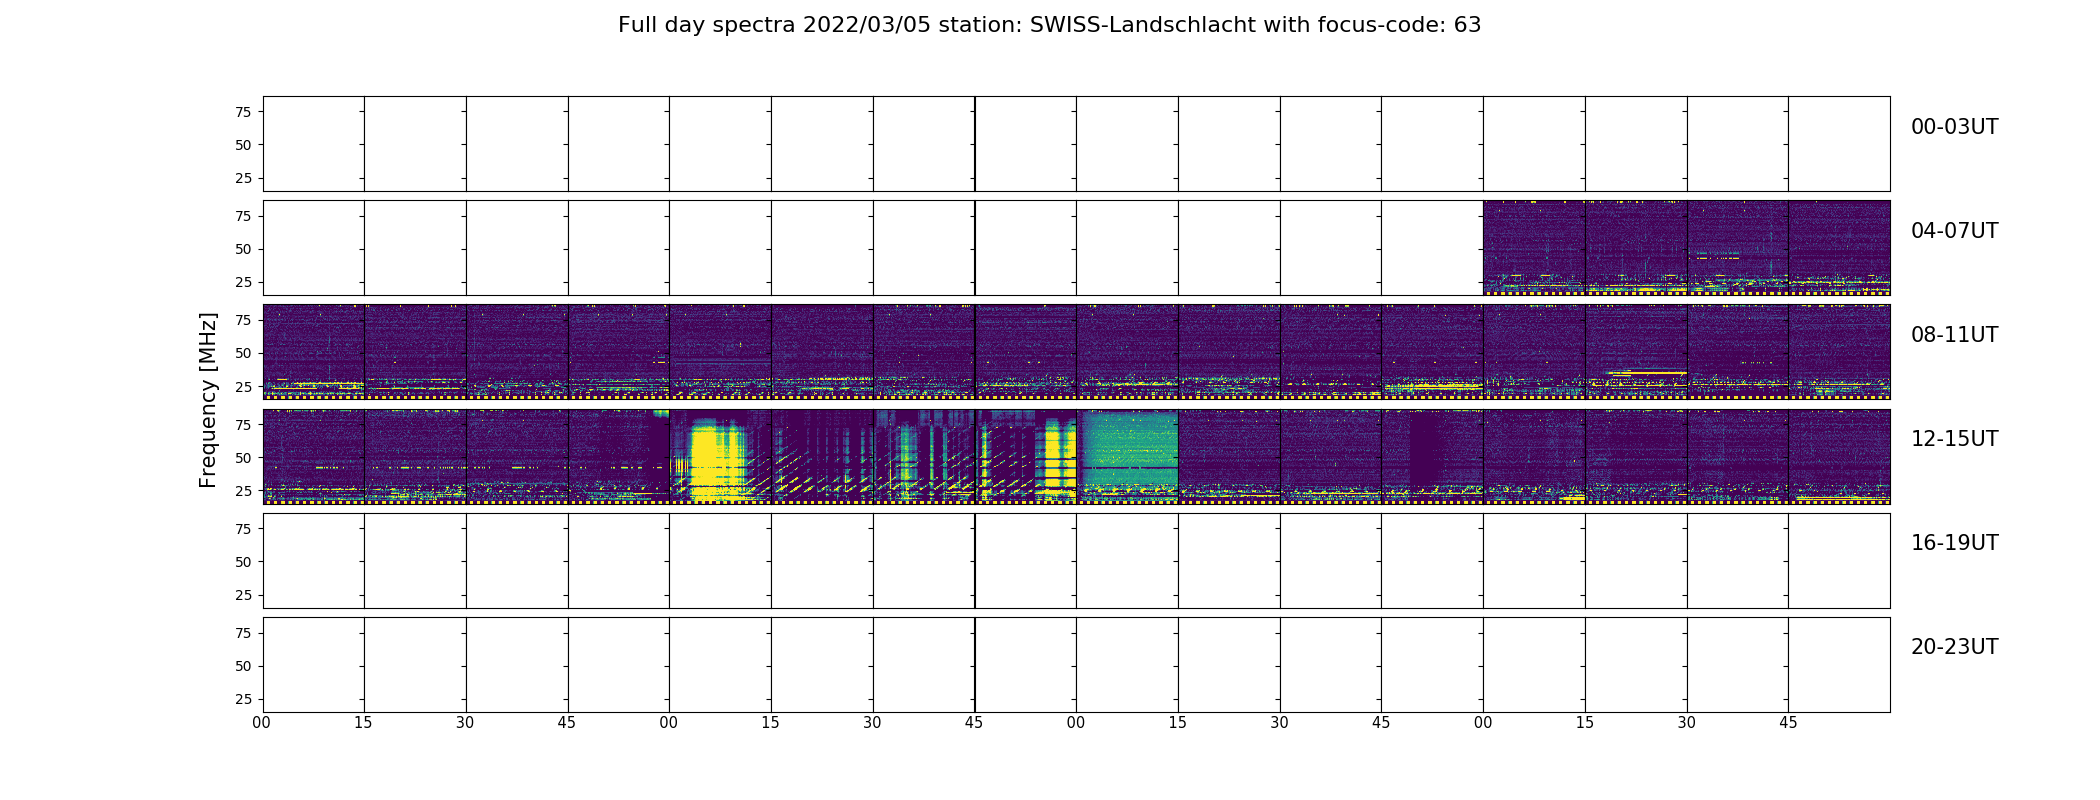The width and height of the screenshot is (2100, 800).
Task: Click the yellow horizontal line in 08-11UT row
Action: pos(1647,373)
